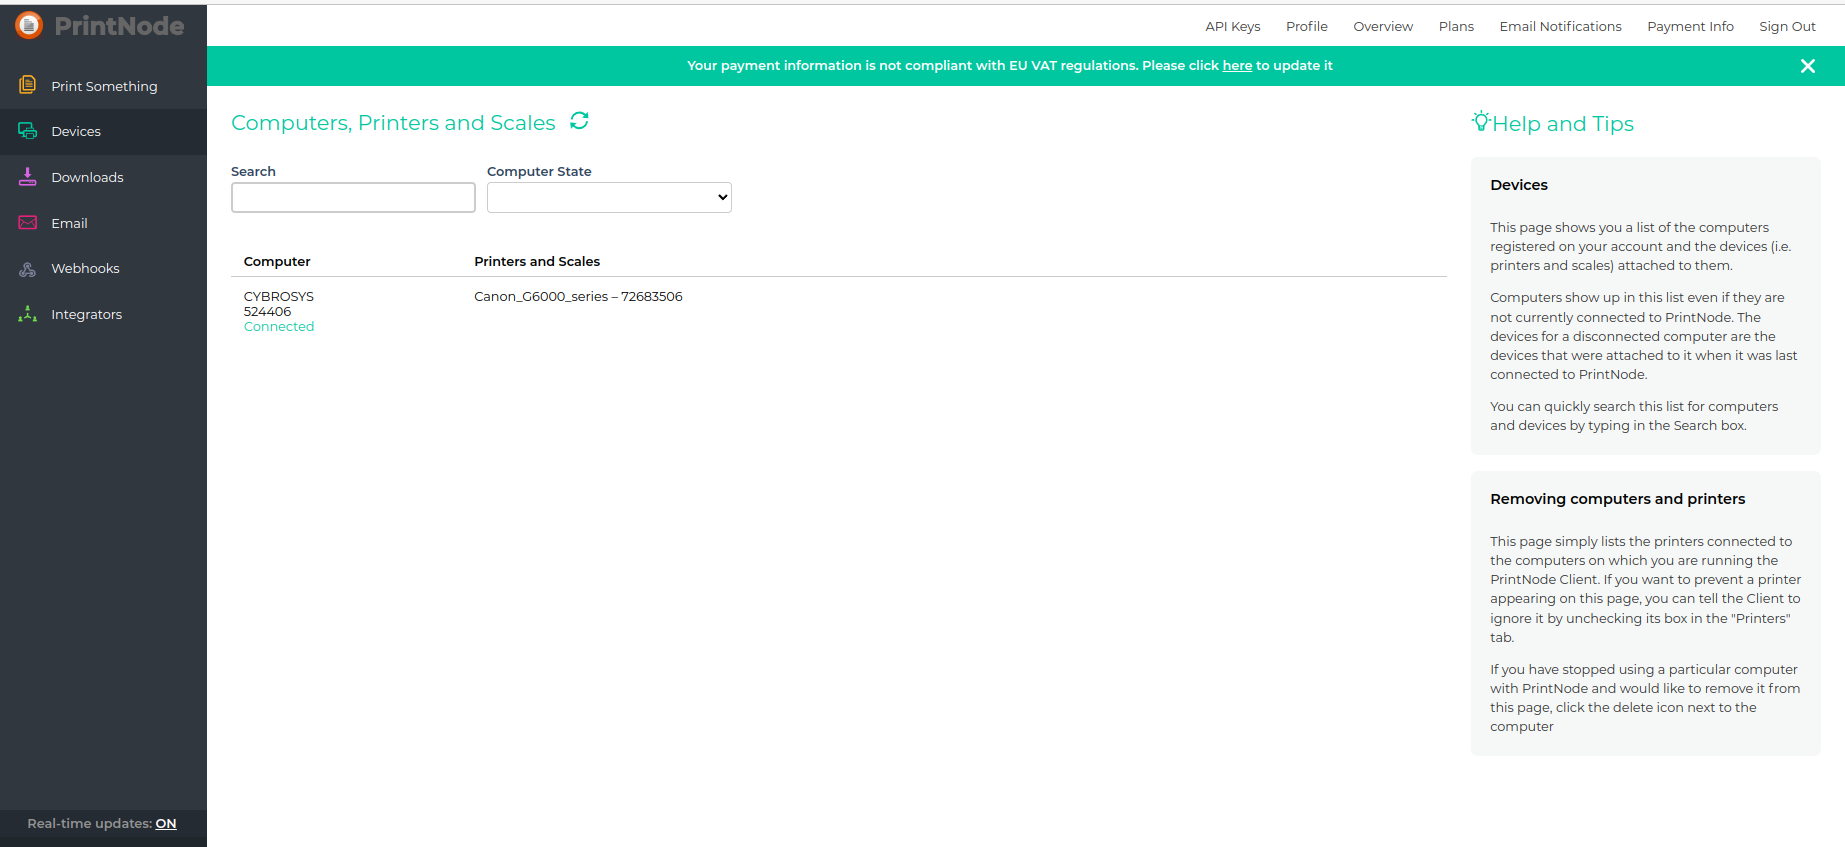Open the Print Something menu item
The height and width of the screenshot is (847, 1845).
point(104,86)
